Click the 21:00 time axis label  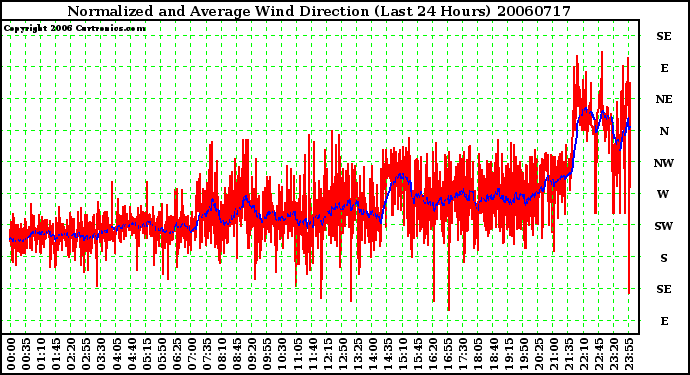(554, 354)
